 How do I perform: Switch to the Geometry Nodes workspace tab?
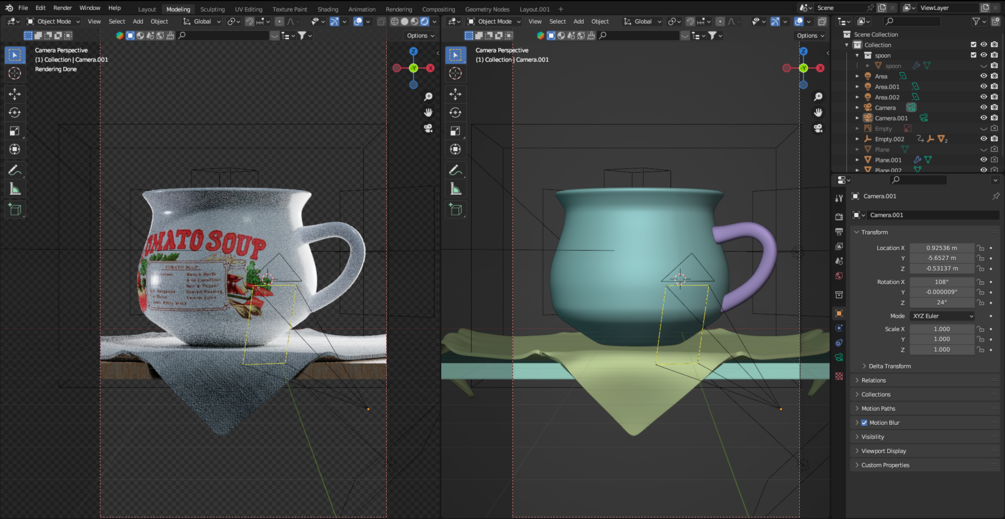487,10
